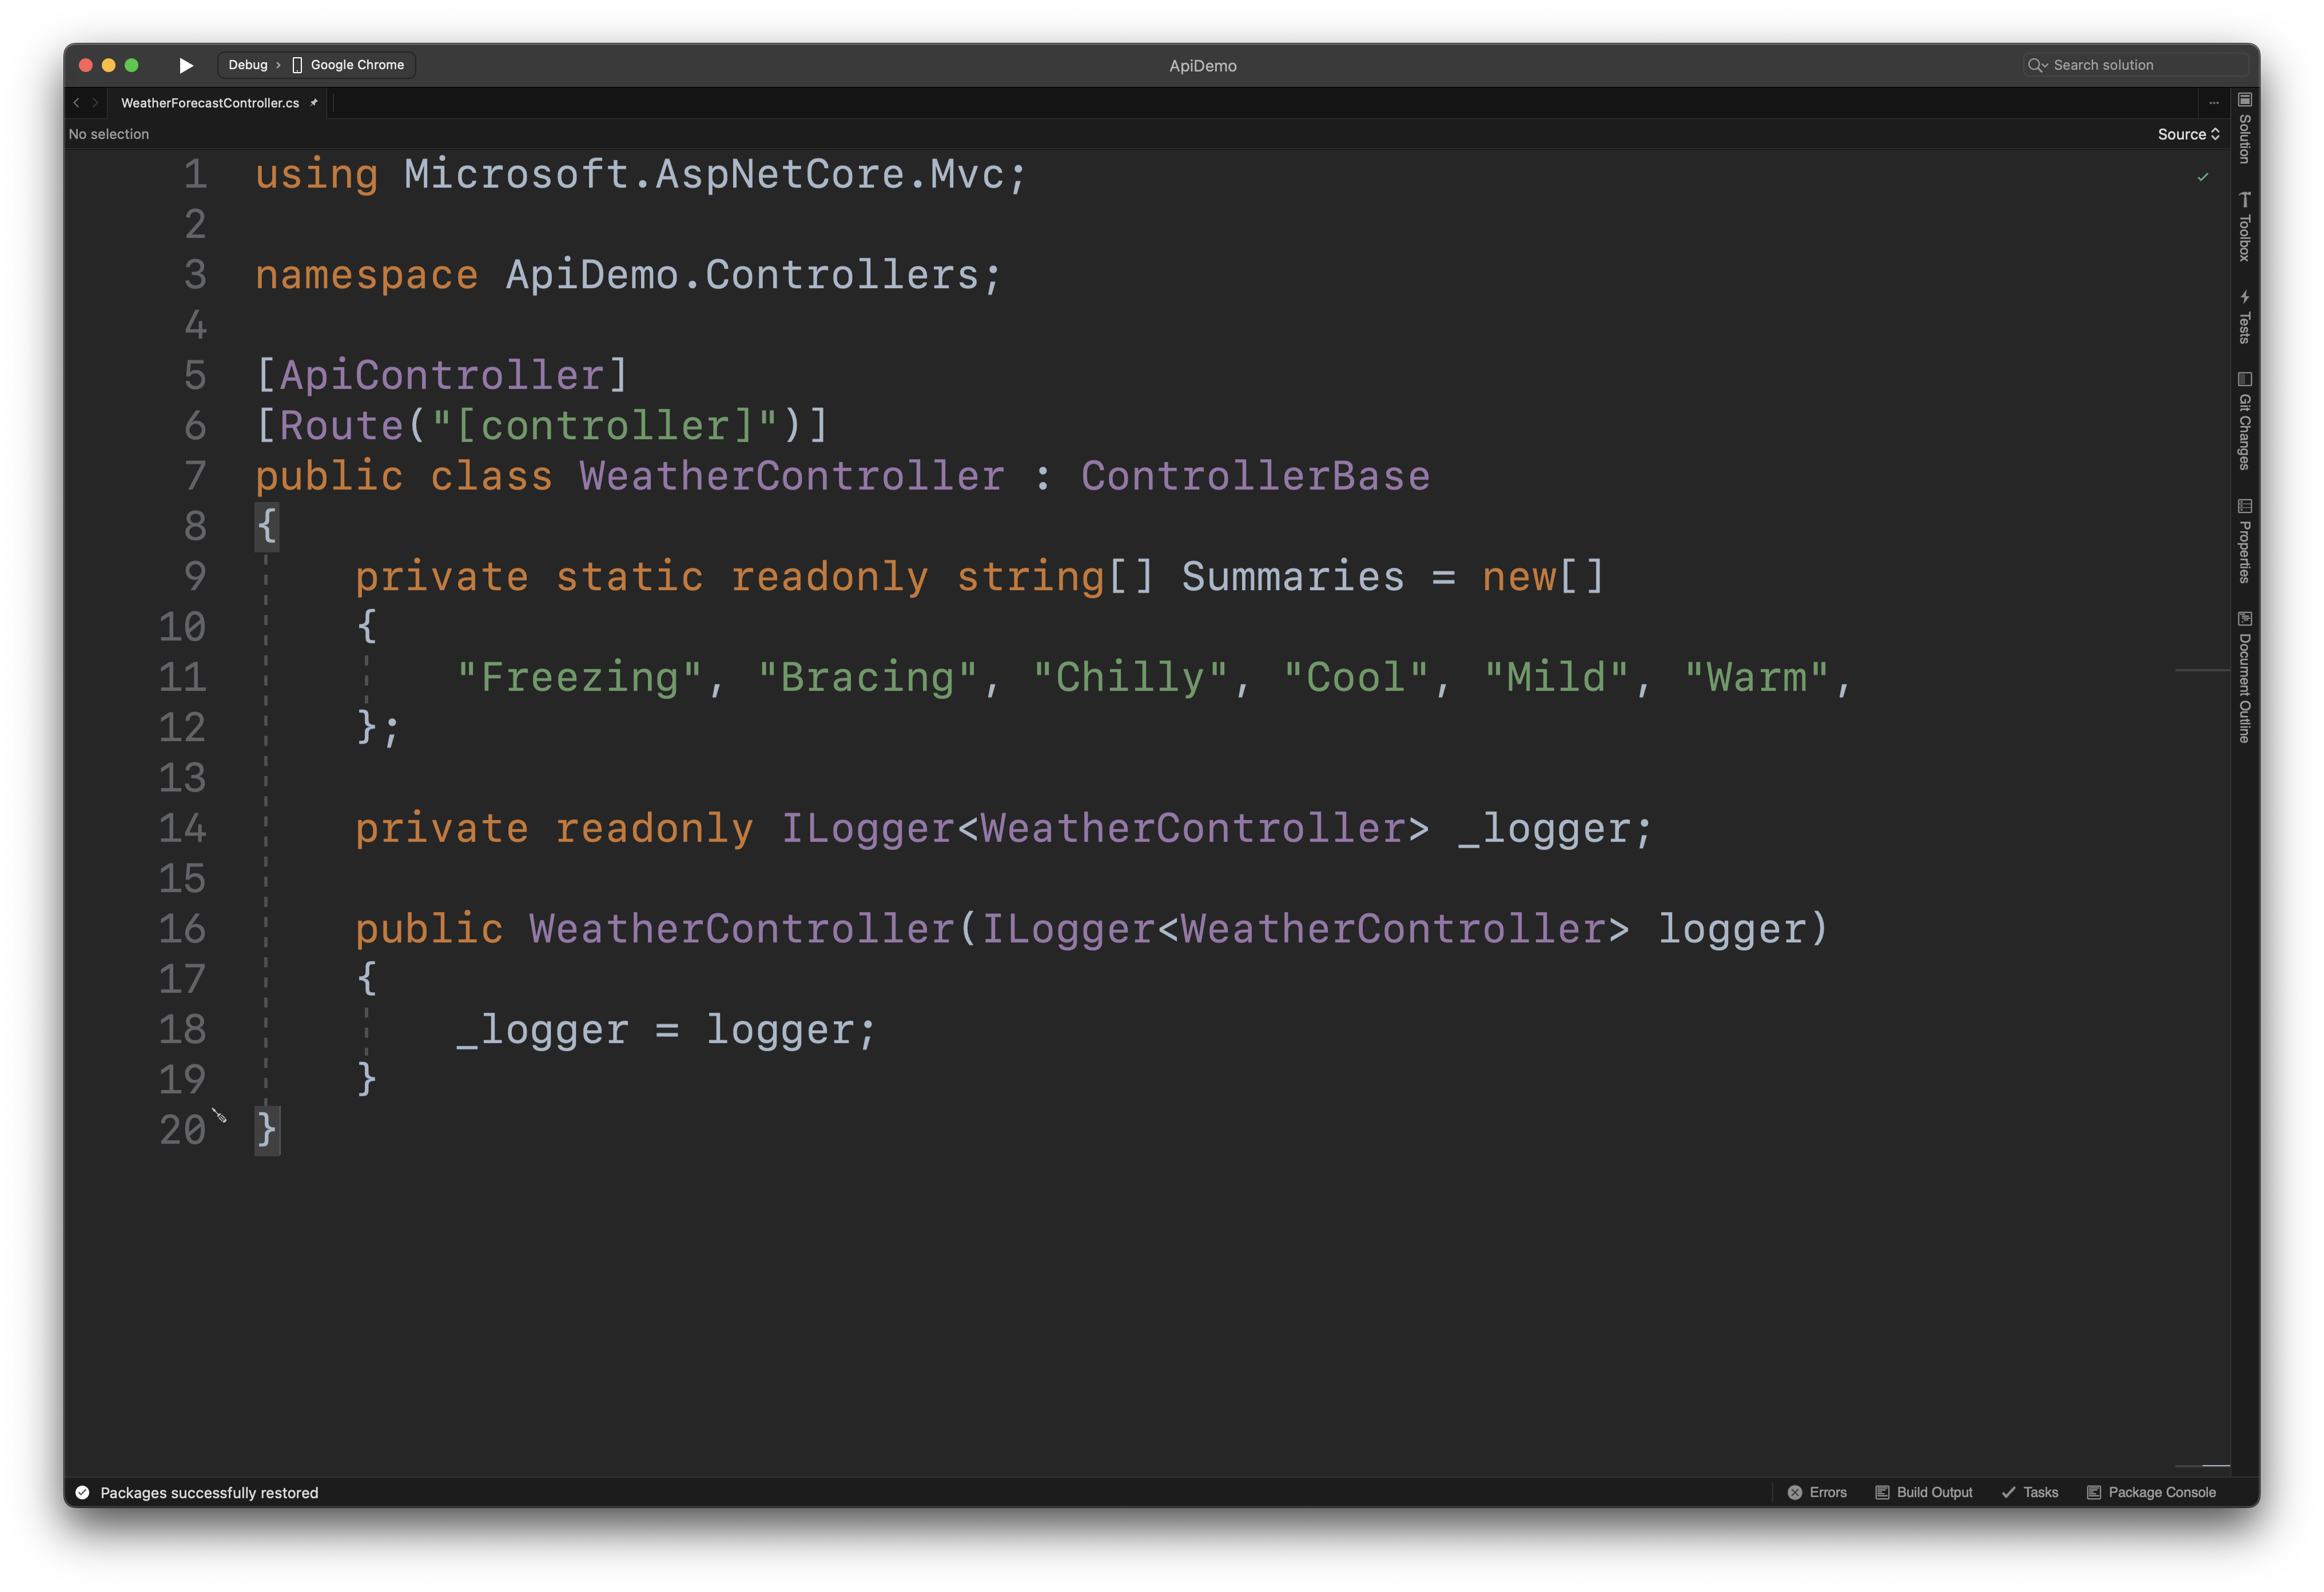Click the "Mild" string literal
This screenshot has height=1592, width=2324.
click(1556, 678)
